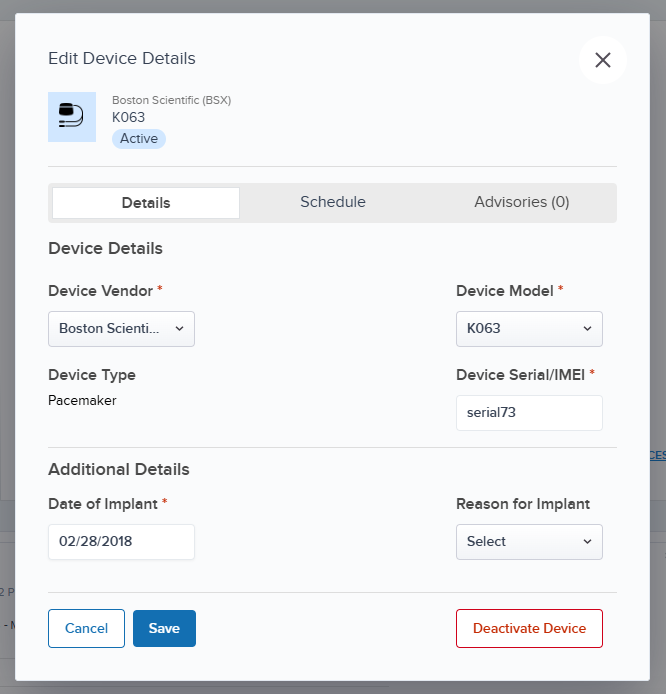Image resolution: width=666 pixels, height=694 pixels.
Task: View the Advisories (0) tab
Action: click(521, 202)
